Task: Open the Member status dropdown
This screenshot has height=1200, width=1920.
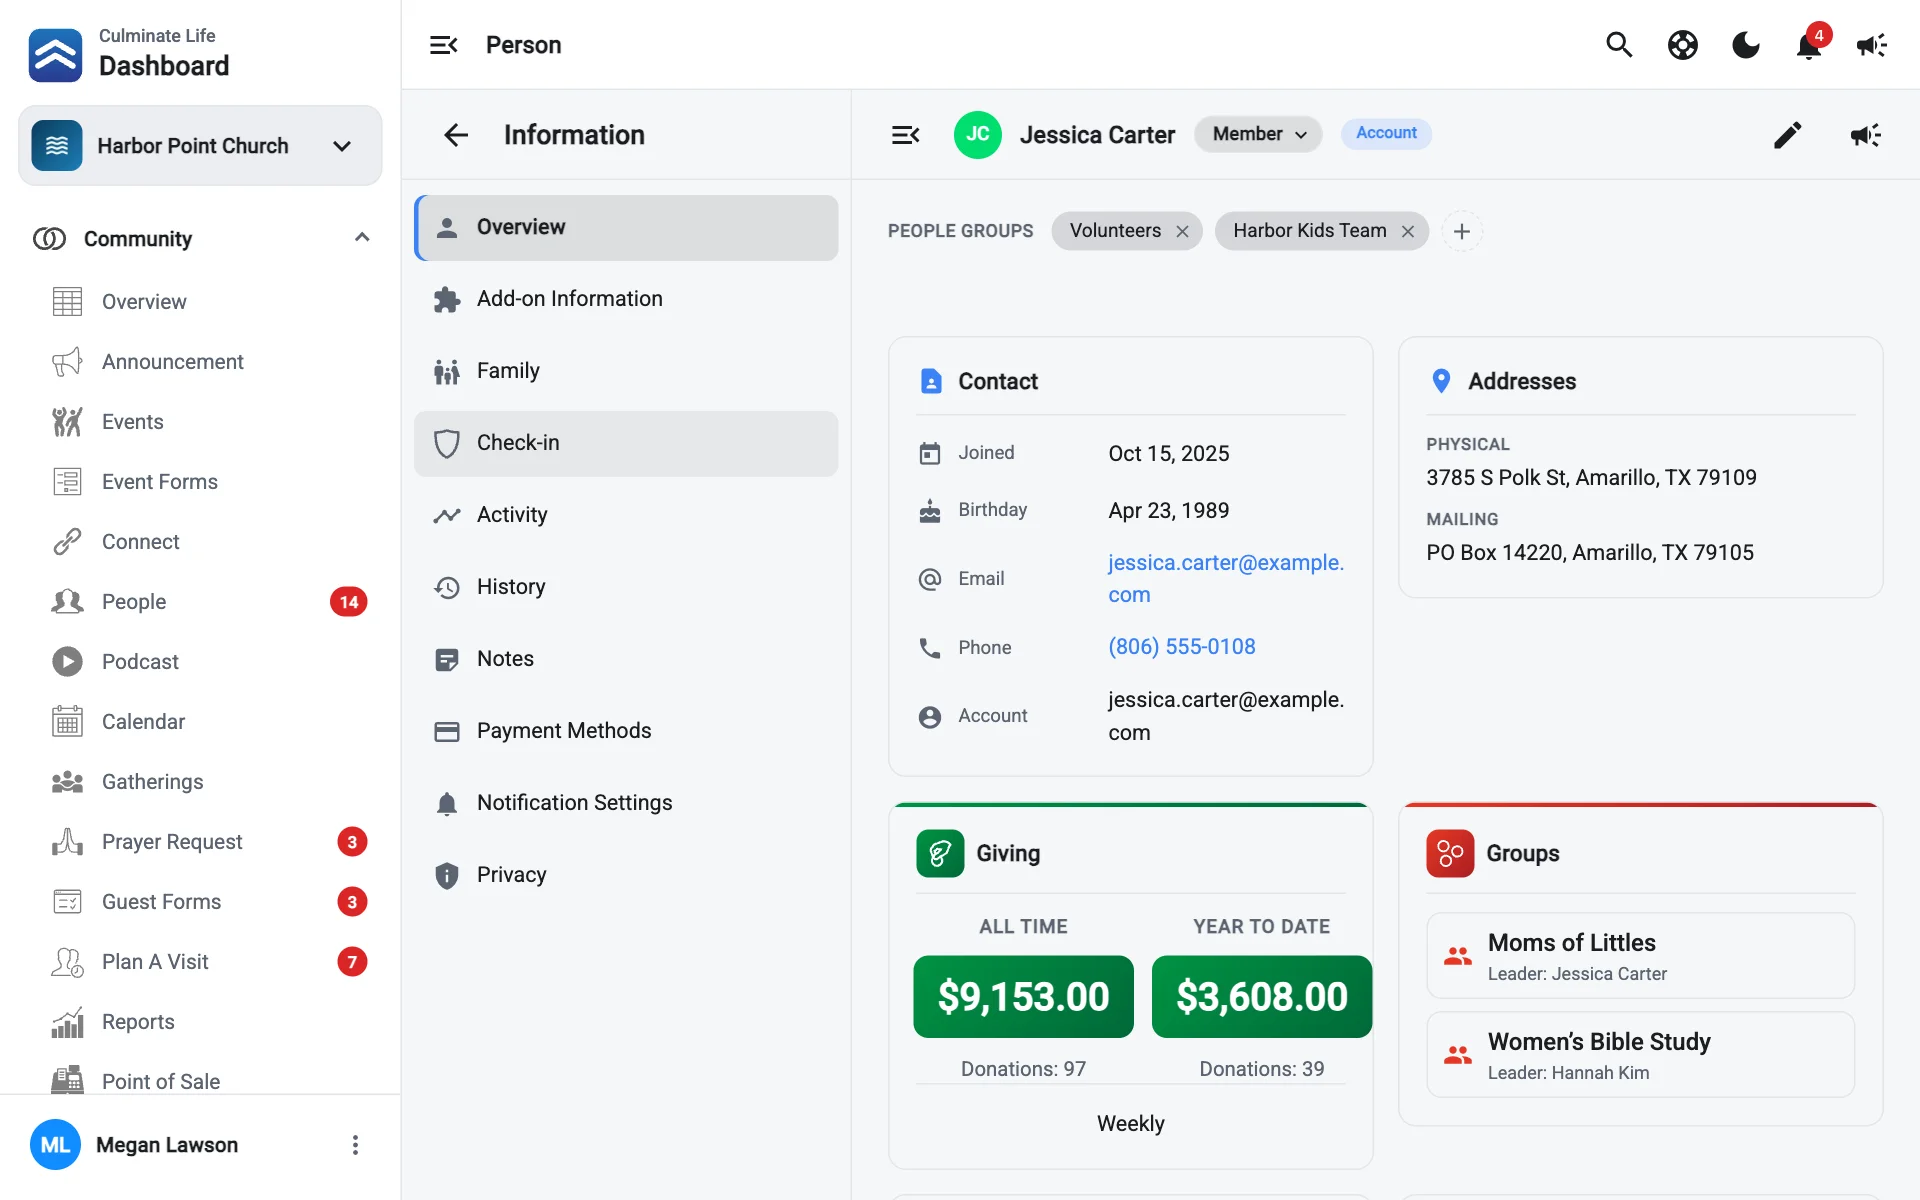Action: tap(1258, 134)
